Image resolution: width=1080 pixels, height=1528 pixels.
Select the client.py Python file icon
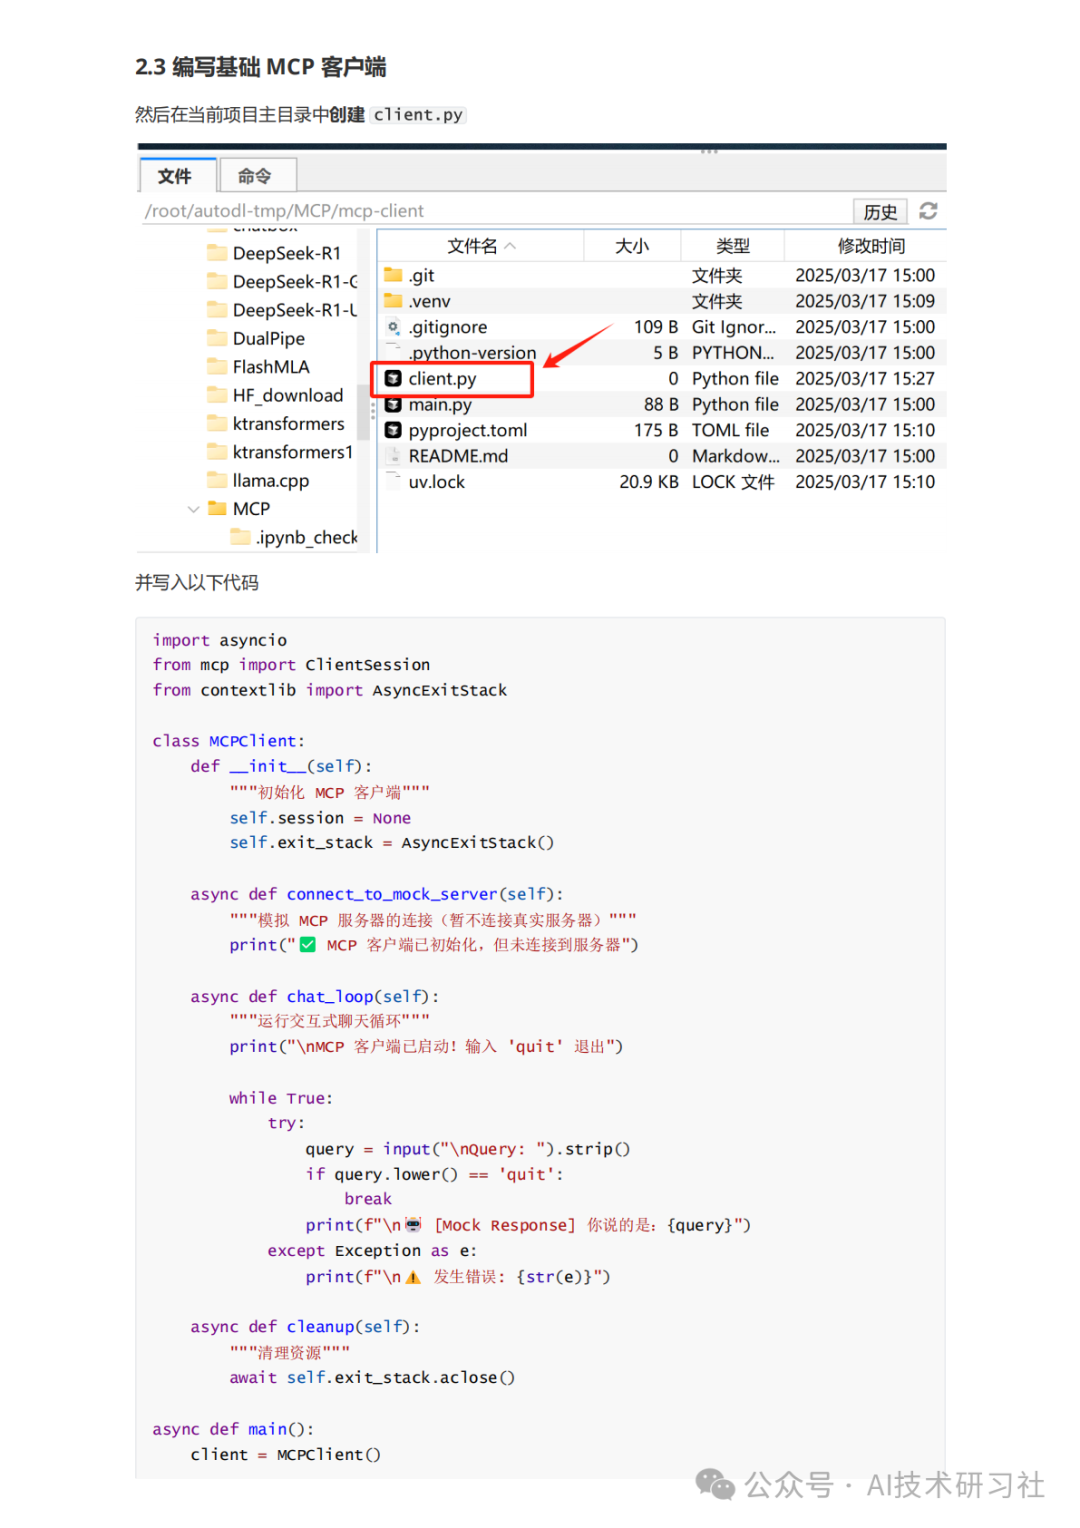(x=391, y=378)
